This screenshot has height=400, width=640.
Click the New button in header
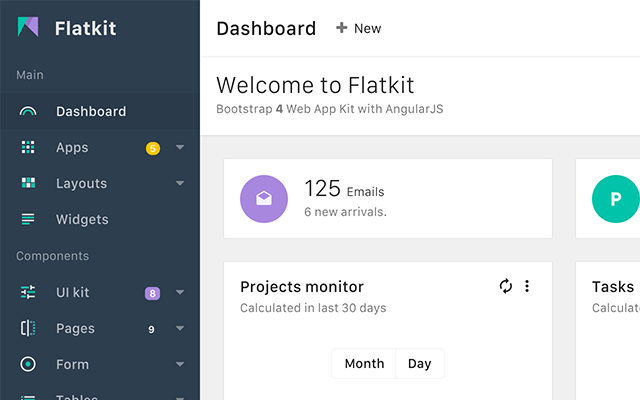click(x=358, y=28)
